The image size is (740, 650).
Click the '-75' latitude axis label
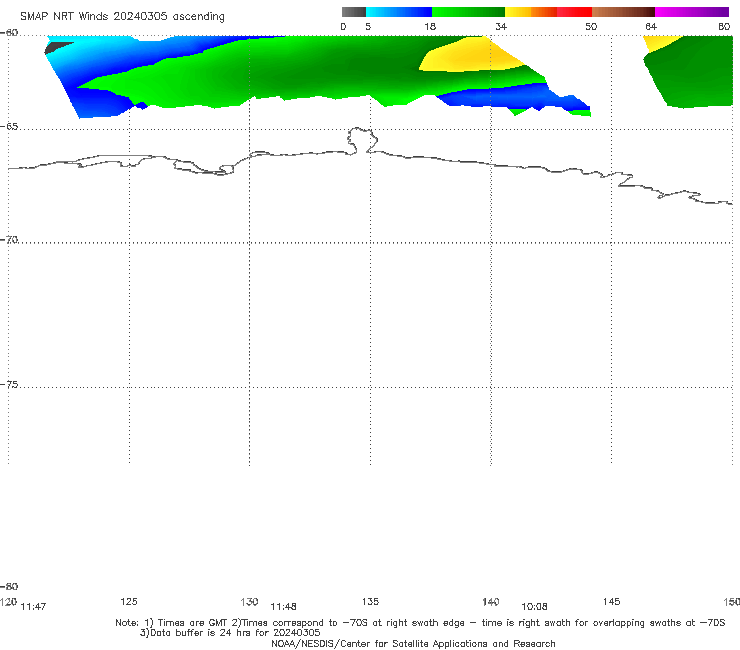[x=9, y=385]
